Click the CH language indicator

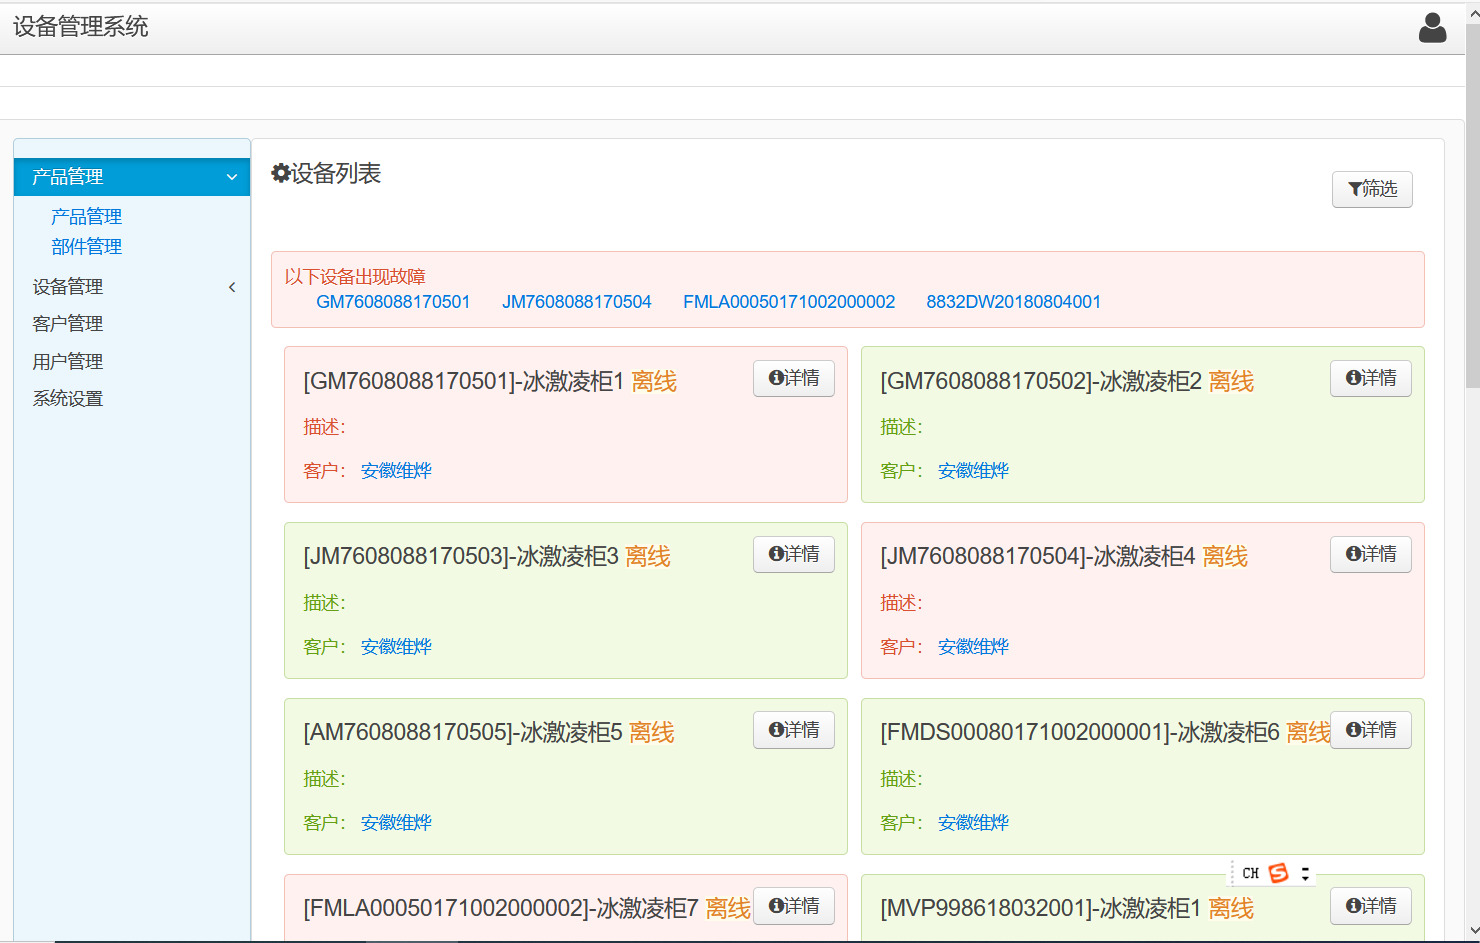coord(1250,873)
